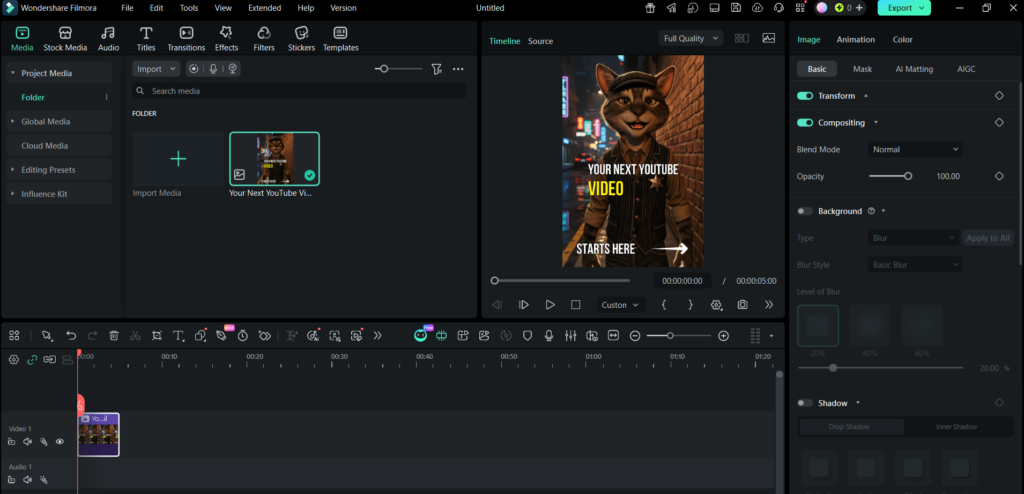
Task: Click the Search media field
Action: 299,91
